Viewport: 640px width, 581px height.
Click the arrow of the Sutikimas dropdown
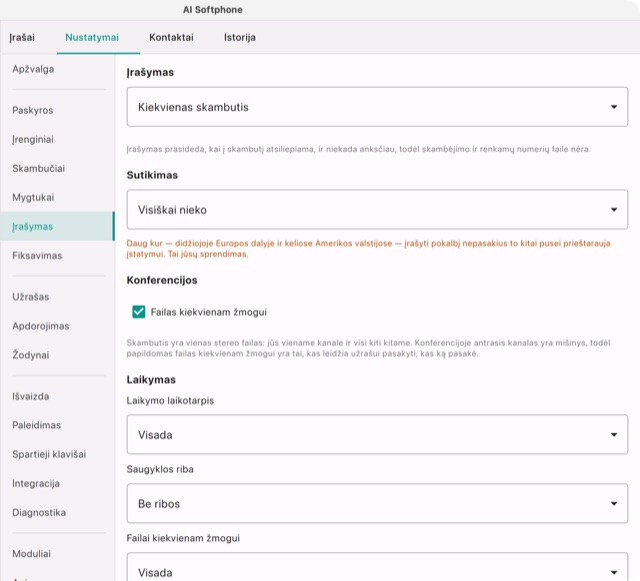point(613,209)
